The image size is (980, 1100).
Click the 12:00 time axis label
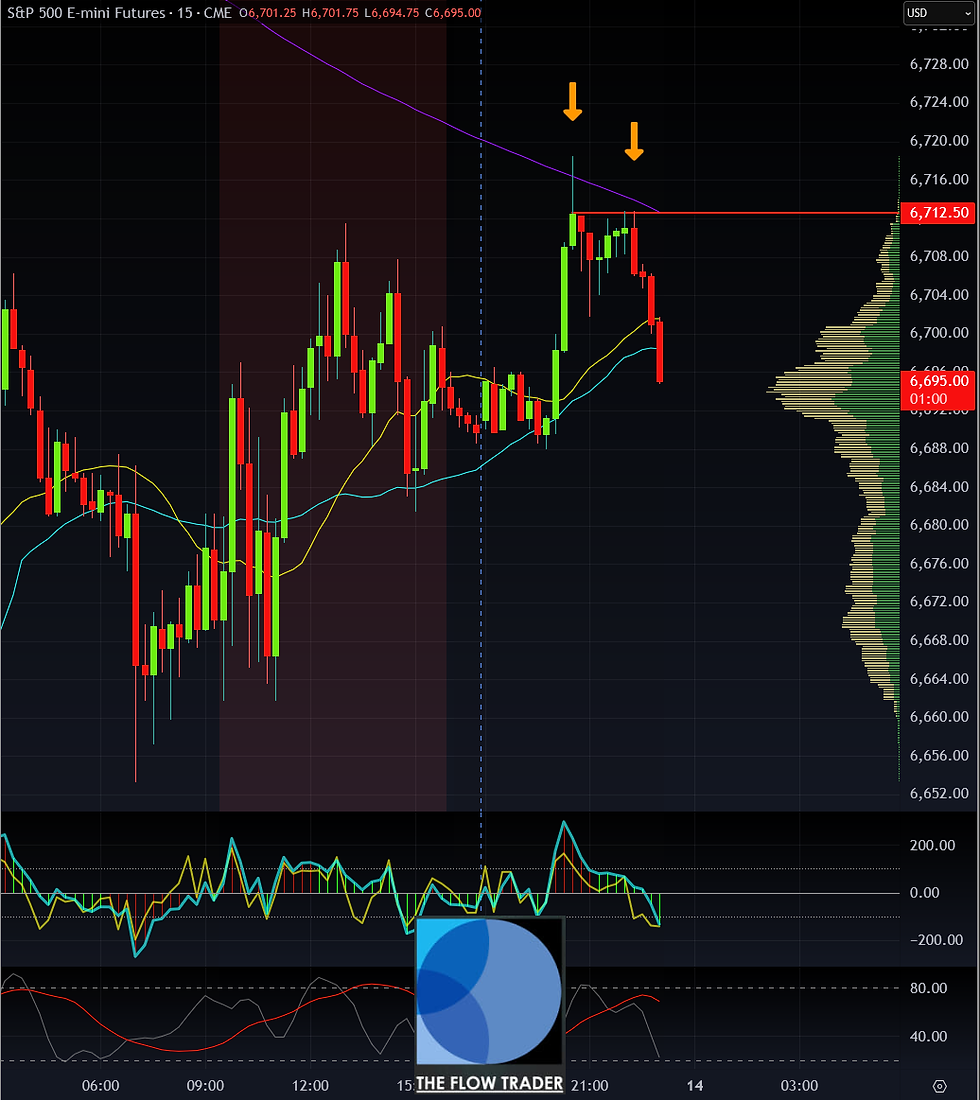[310, 1085]
